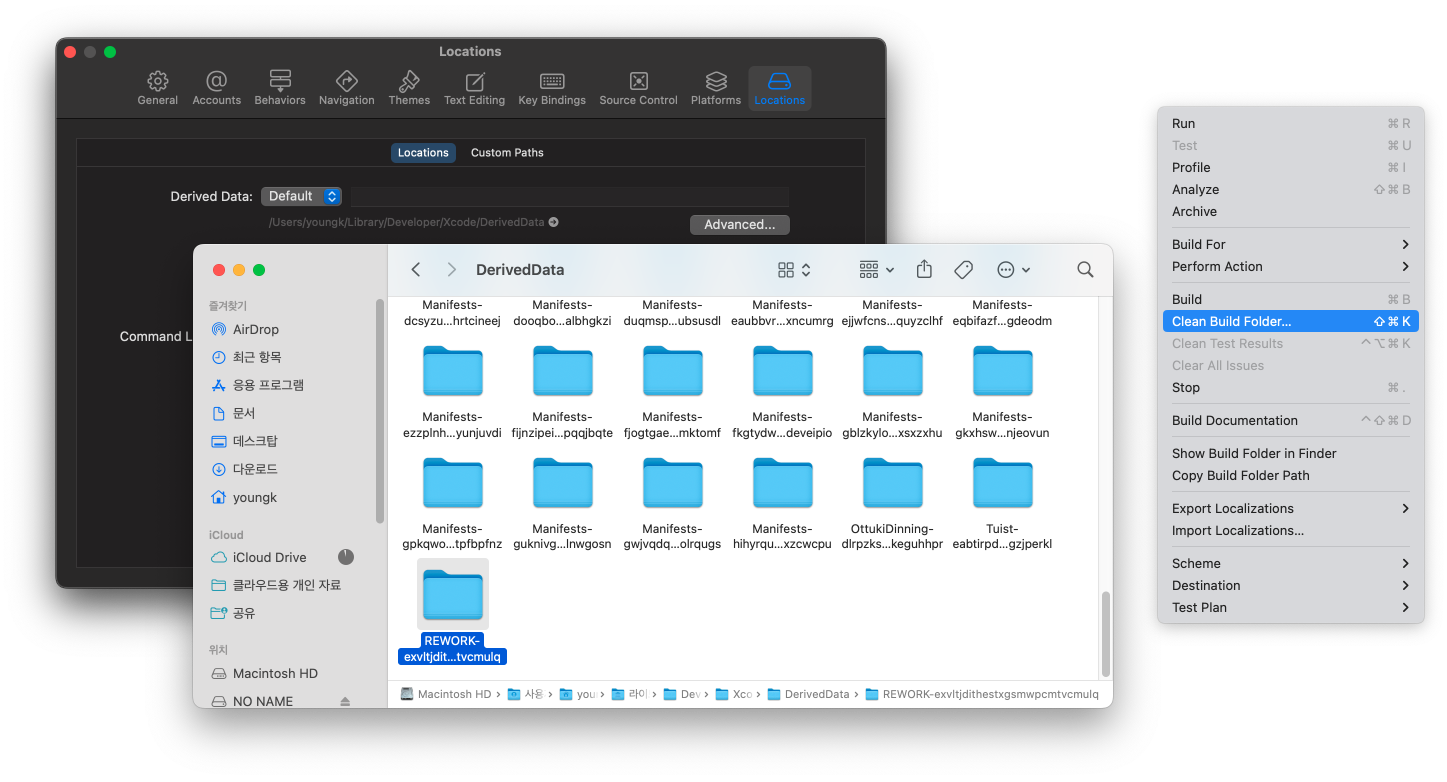Expand Build For submenu
This screenshot has width=1447, height=782.
pyautogui.click(x=1291, y=244)
